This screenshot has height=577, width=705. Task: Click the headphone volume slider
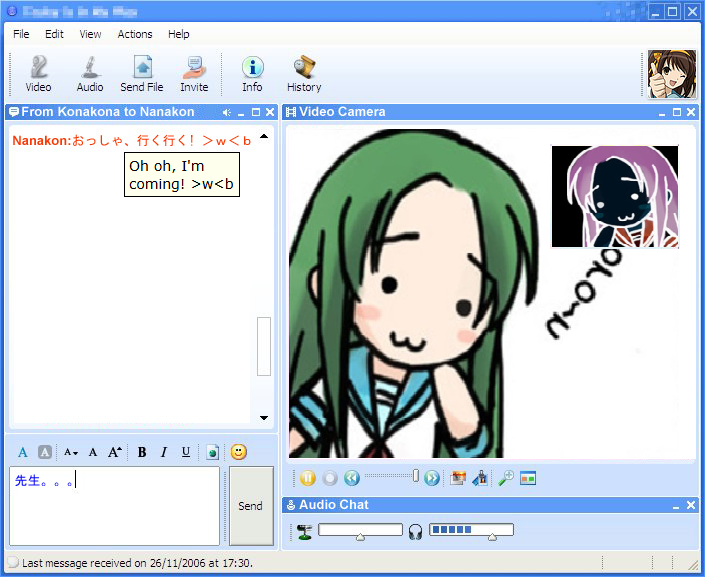pos(471,531)
